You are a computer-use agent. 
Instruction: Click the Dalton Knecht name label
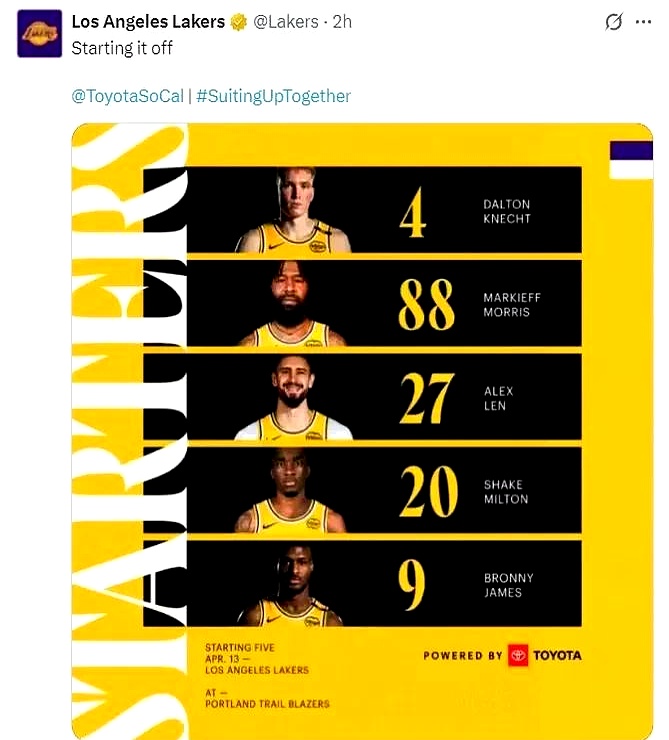pos(506,211)
